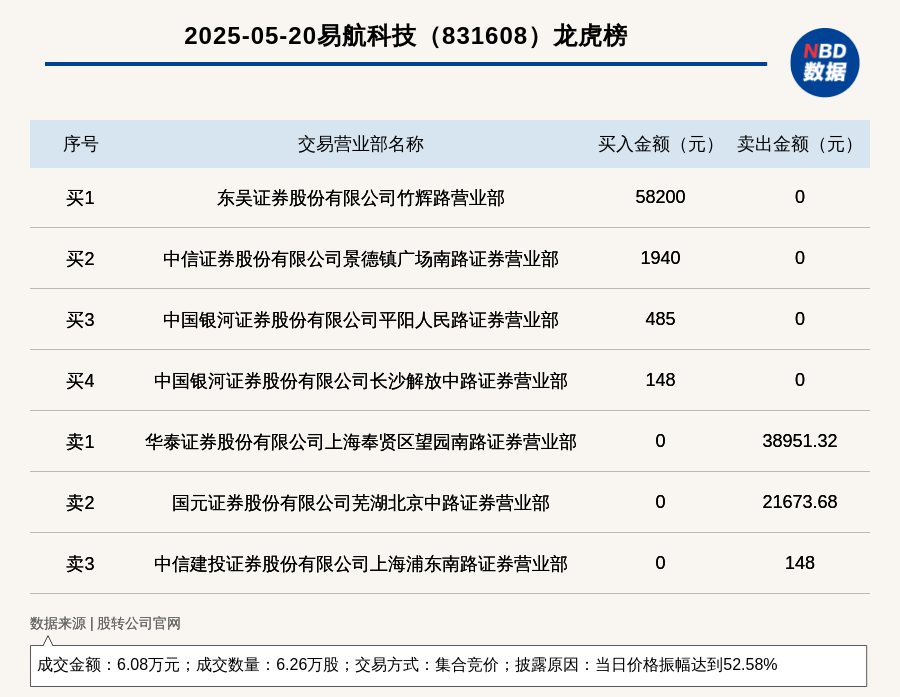Screen dimensions: 900x697
Task: Select the 卖2 row label
Action: point(80,502)
